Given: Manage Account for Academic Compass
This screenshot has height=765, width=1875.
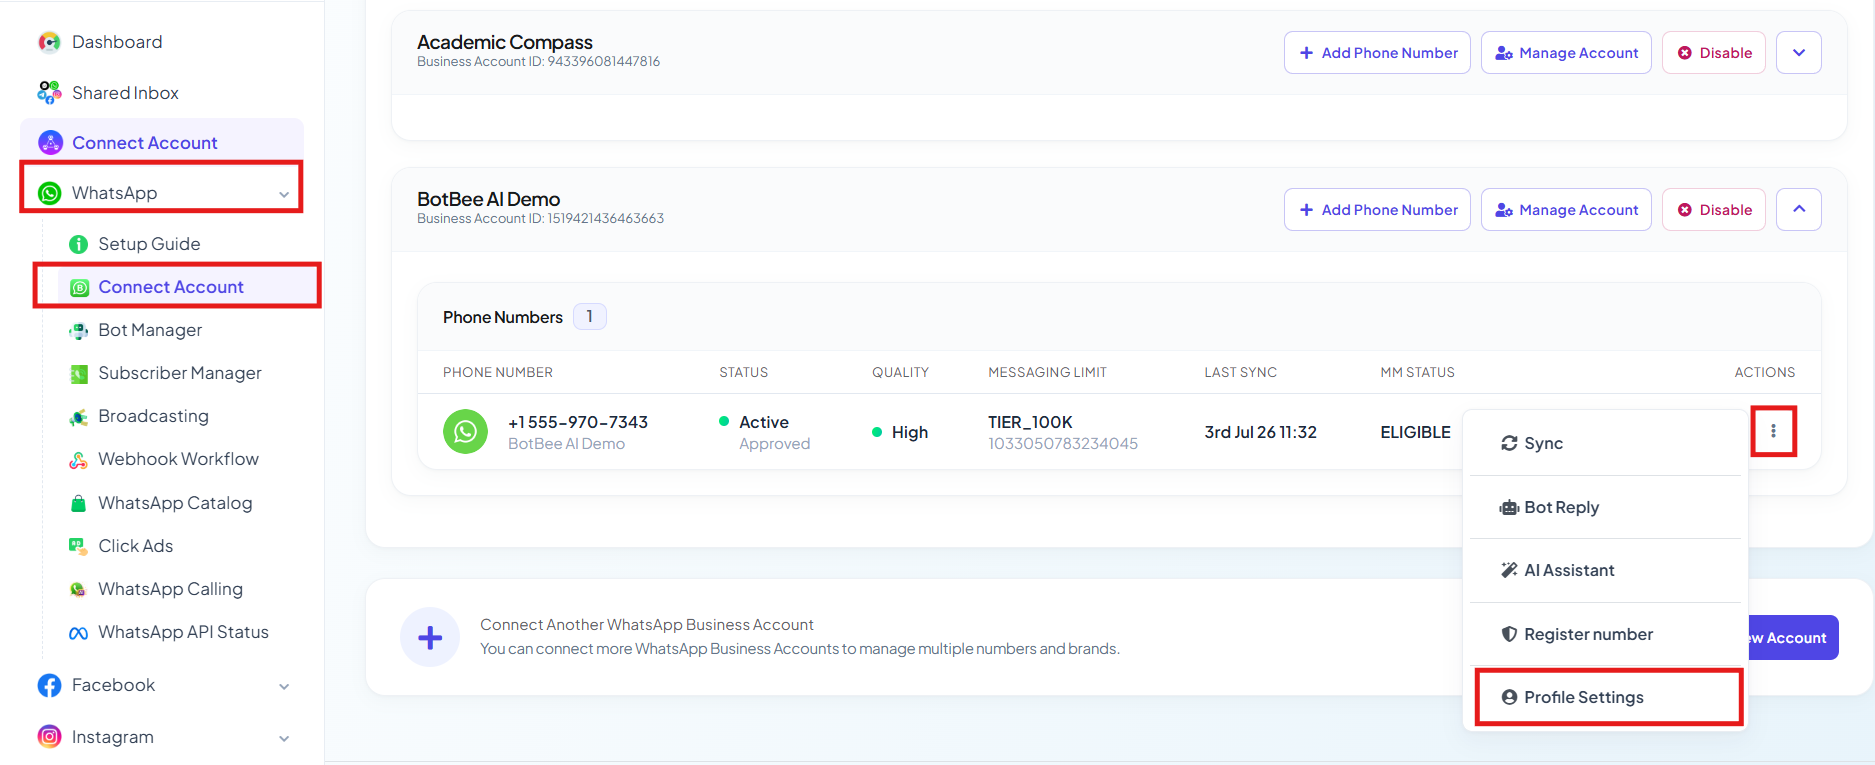Looking at the screenshot, I should pyautogui.click(x=1566, y=53).
